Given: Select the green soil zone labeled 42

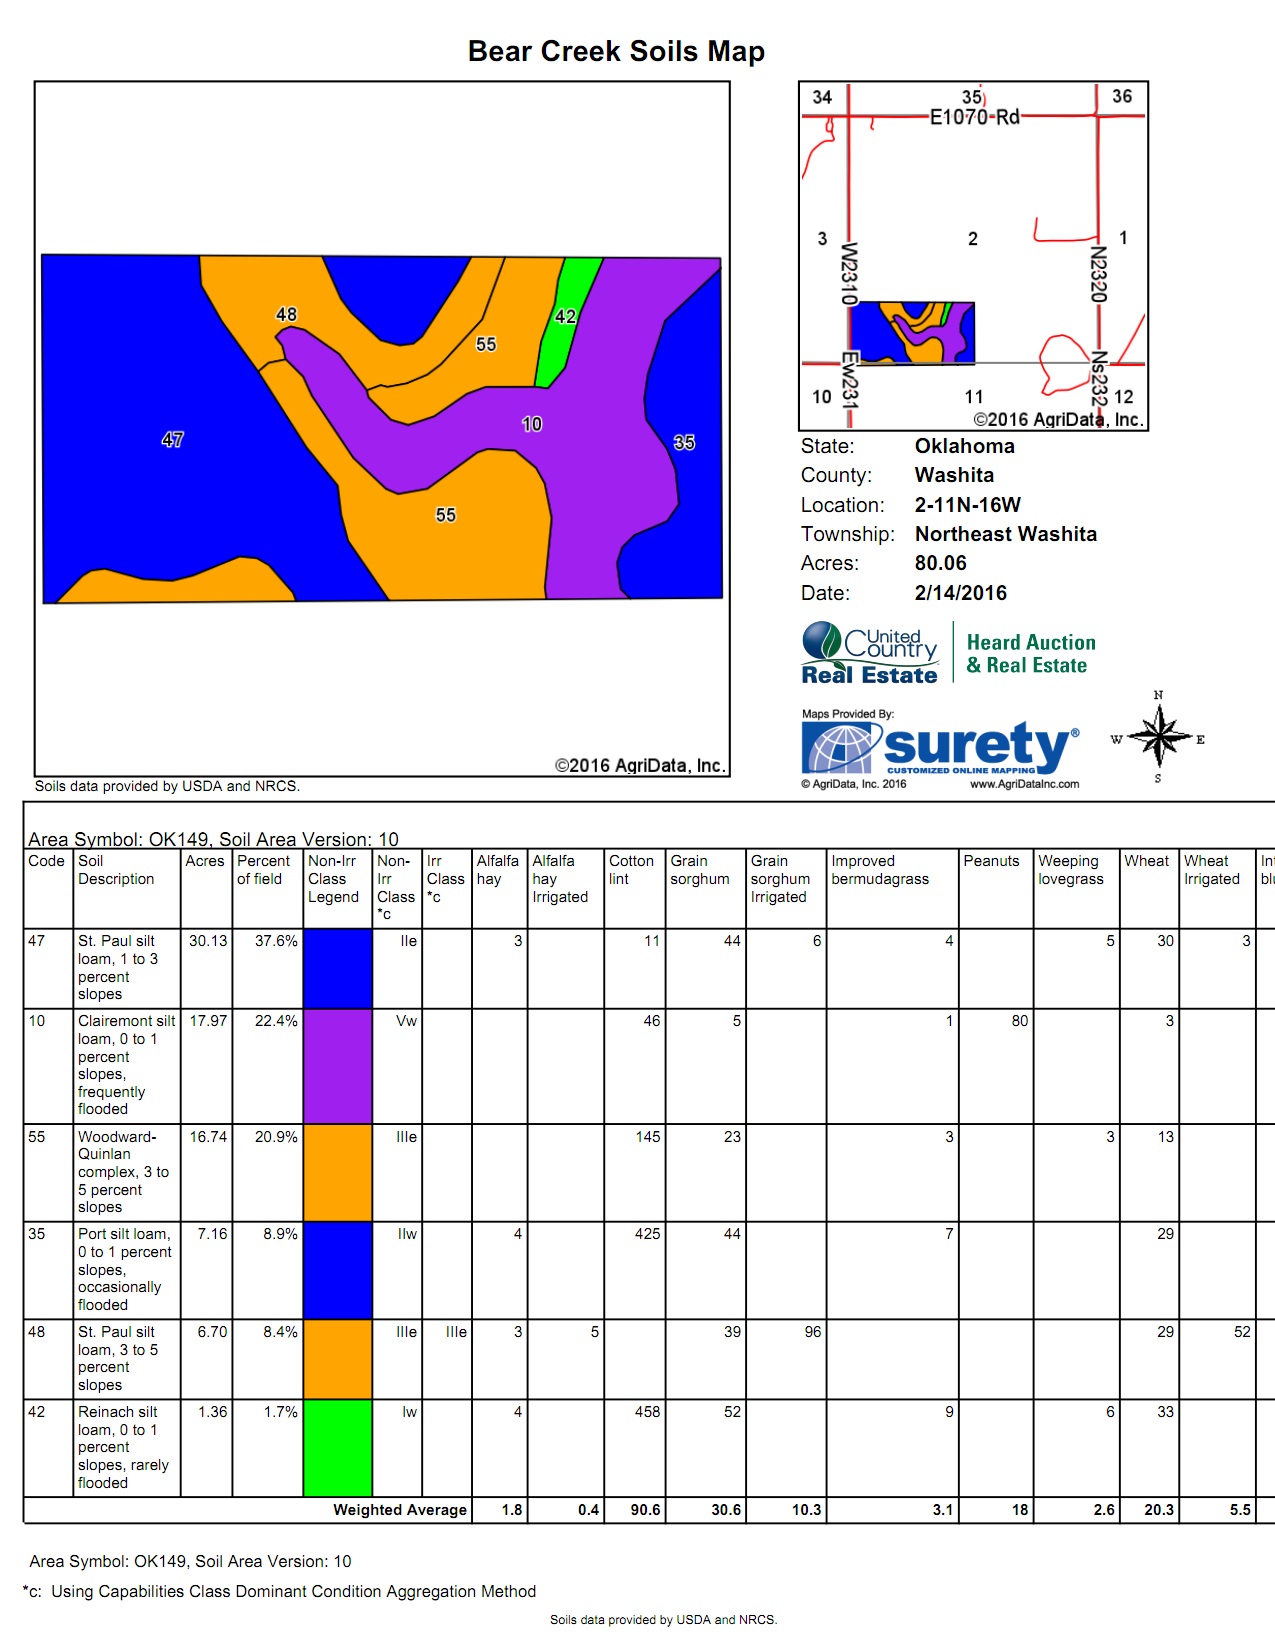Looking at the screenshot, I should point(565,317).
